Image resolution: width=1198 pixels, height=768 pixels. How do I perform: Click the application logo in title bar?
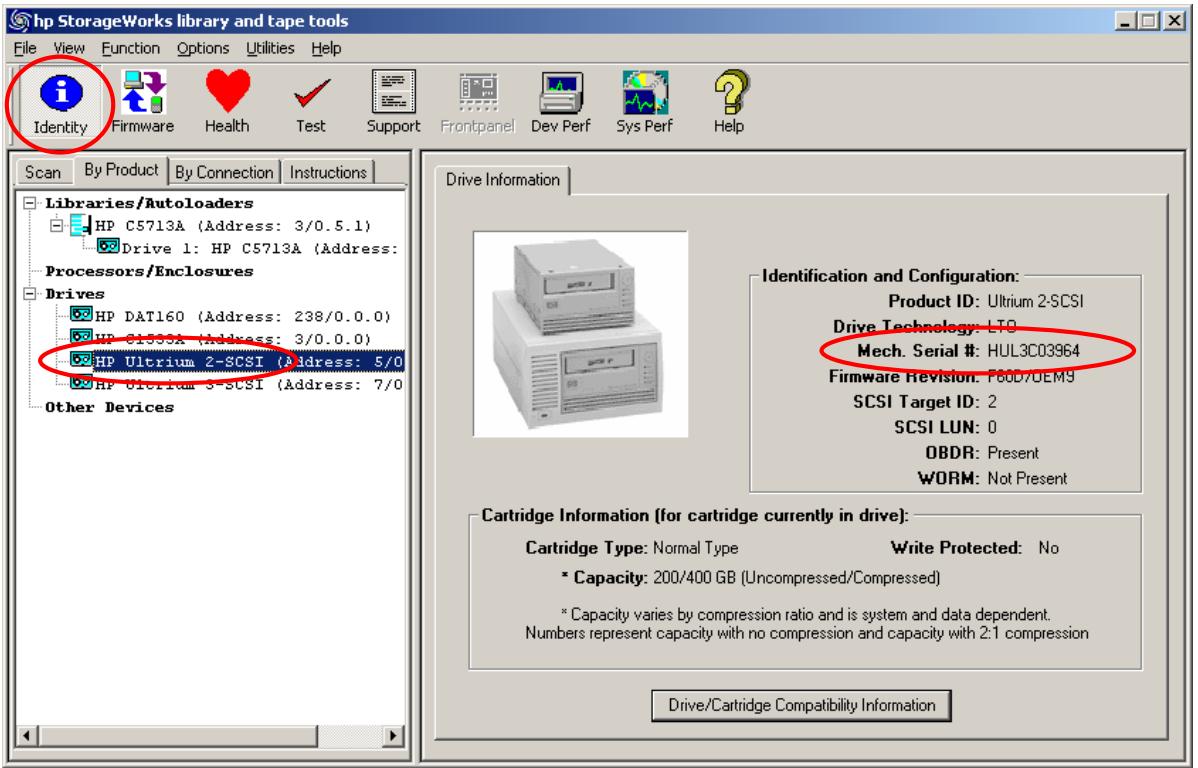18,21
